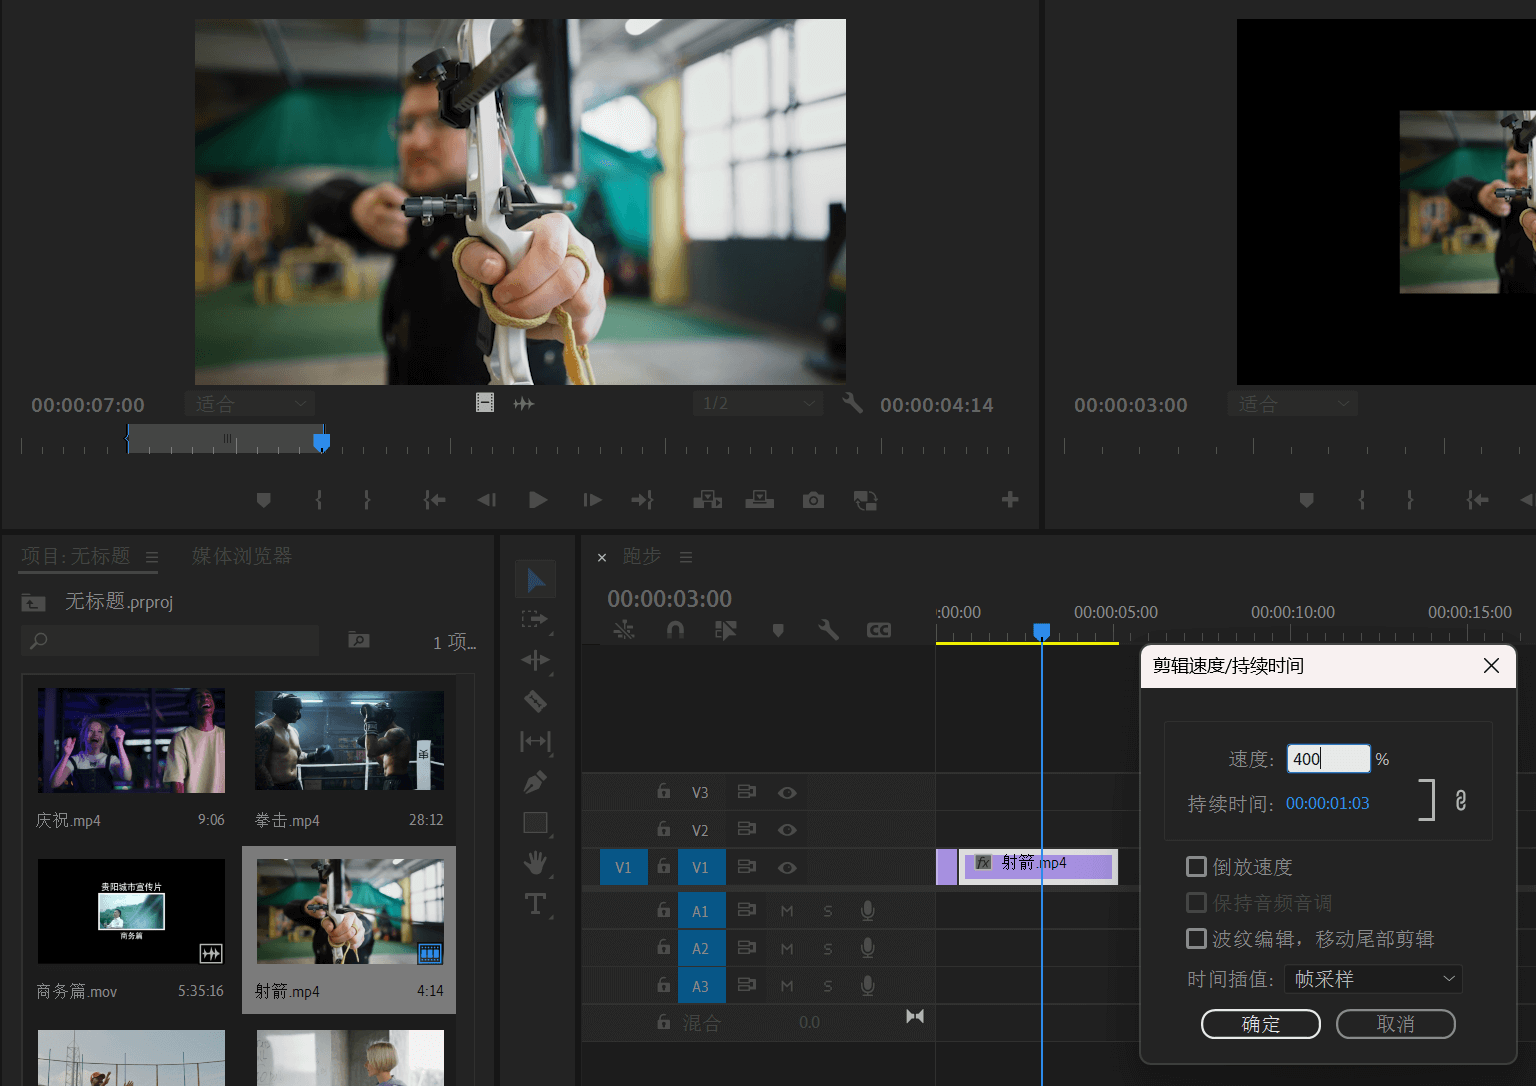Click find-bin icon in project panel
This screenshot has height=1086, width=1536.
coord(359,640)
